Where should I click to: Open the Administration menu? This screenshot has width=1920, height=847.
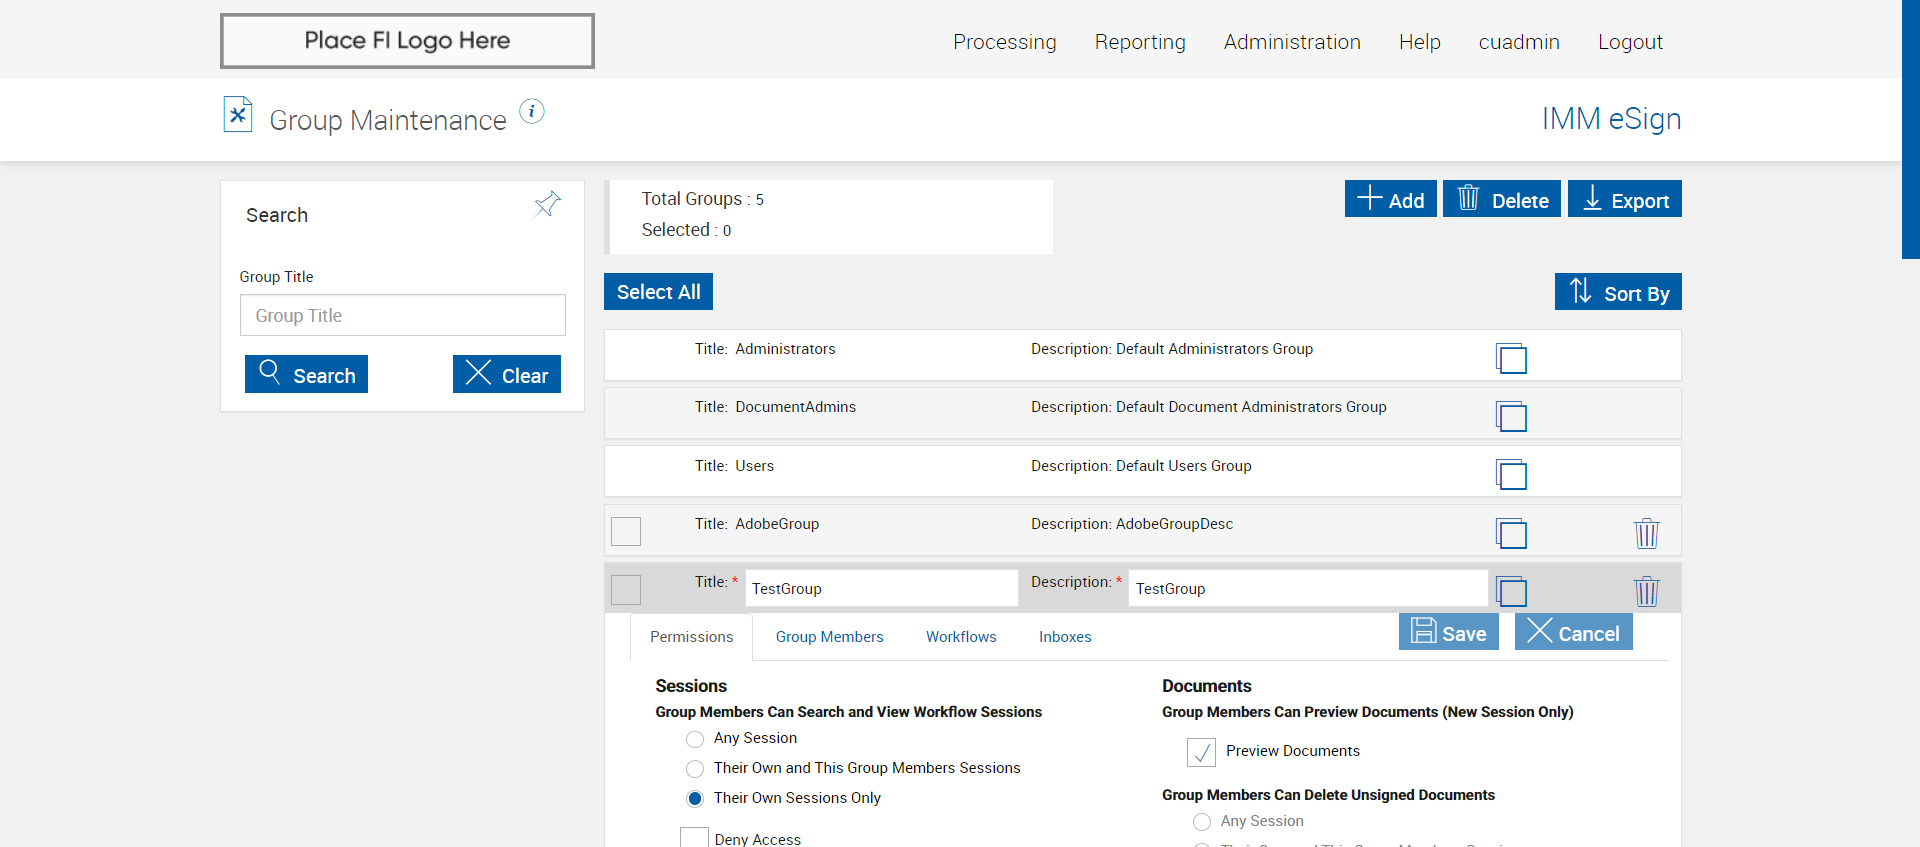click(1292, 42)
